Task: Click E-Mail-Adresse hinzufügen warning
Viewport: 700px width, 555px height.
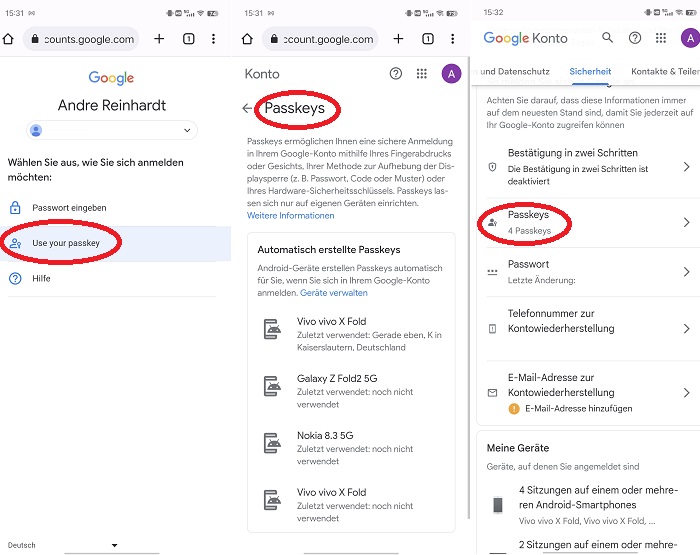Action: 571,409
